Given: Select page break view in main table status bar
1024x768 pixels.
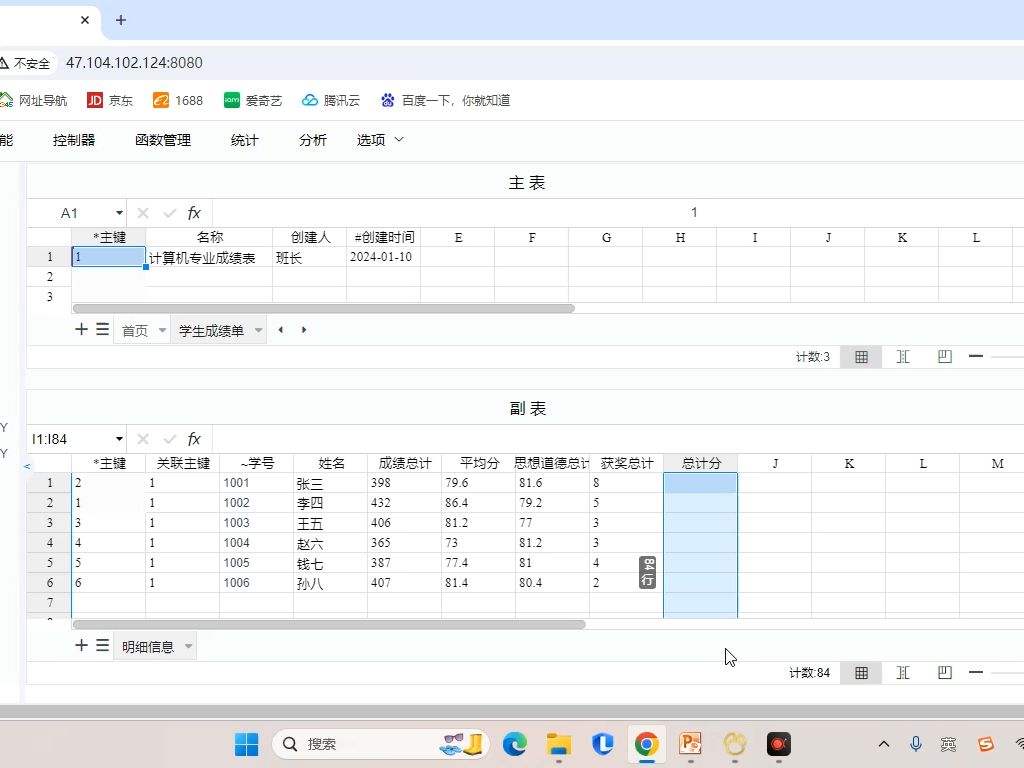Looking at the screenshot, I should [x=903, y=357].
